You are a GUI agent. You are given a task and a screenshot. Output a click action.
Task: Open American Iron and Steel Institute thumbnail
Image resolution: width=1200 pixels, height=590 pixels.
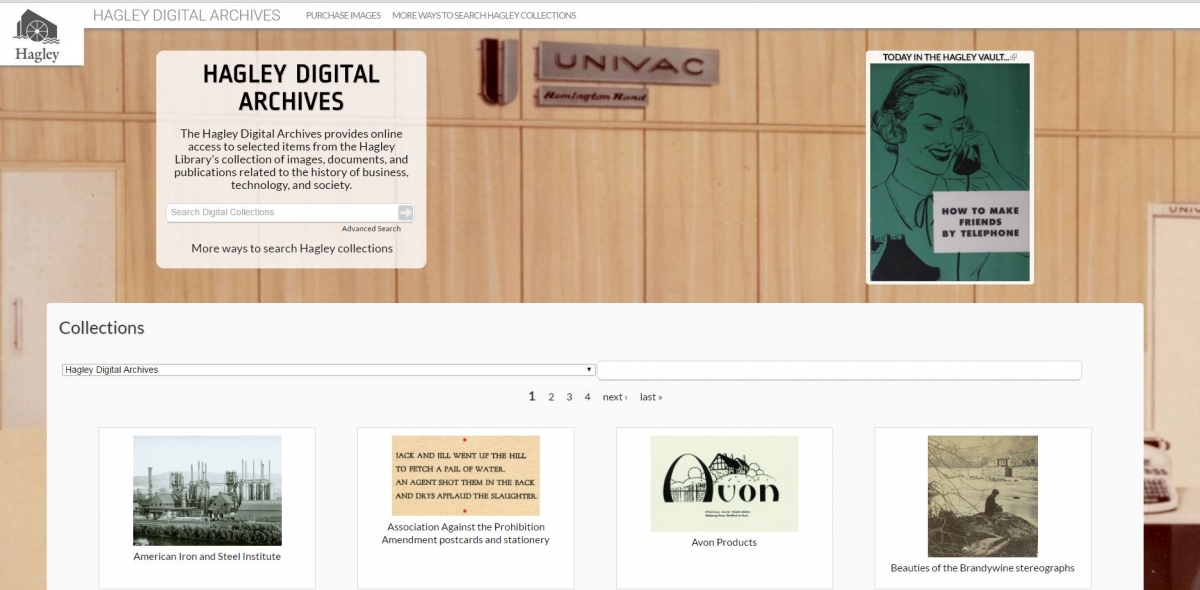[207, 490]
